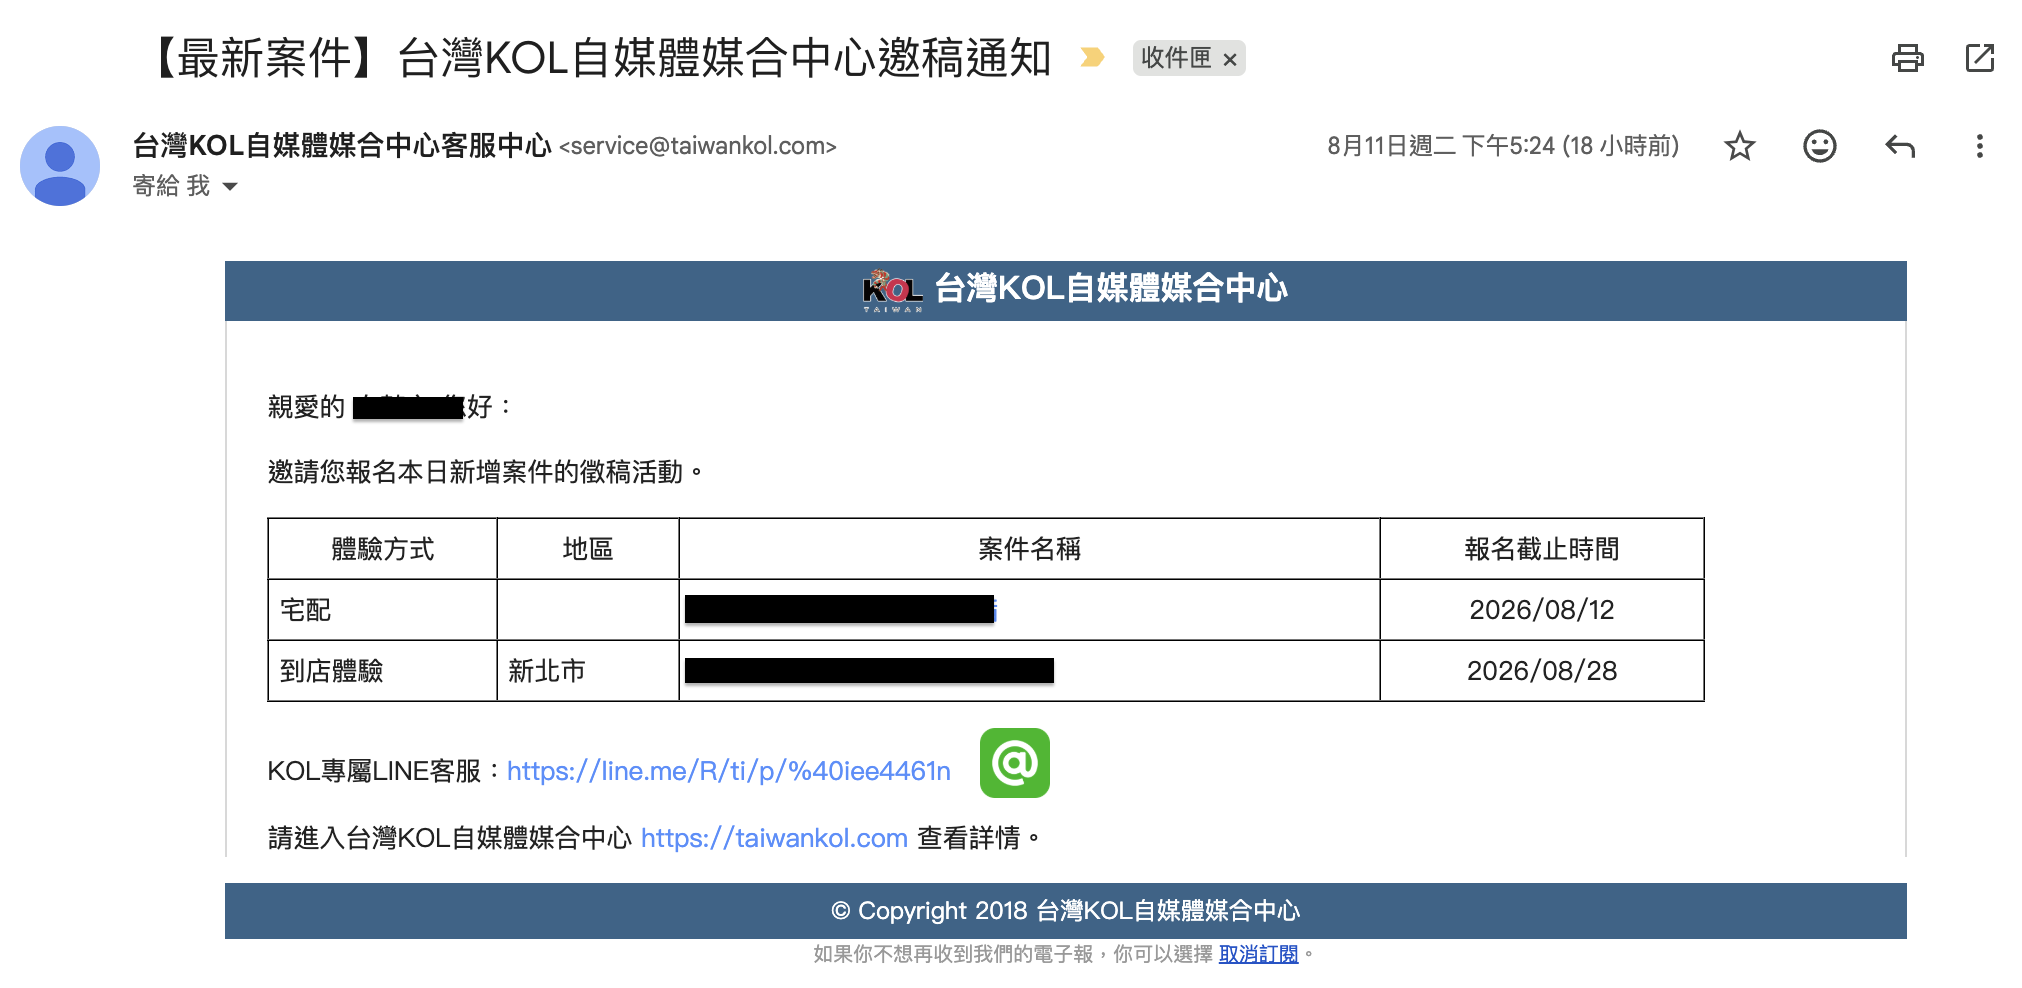Click the deadline date 2026/08/12
This screenshot has height=988, width=2022.
pos(1542,610)
